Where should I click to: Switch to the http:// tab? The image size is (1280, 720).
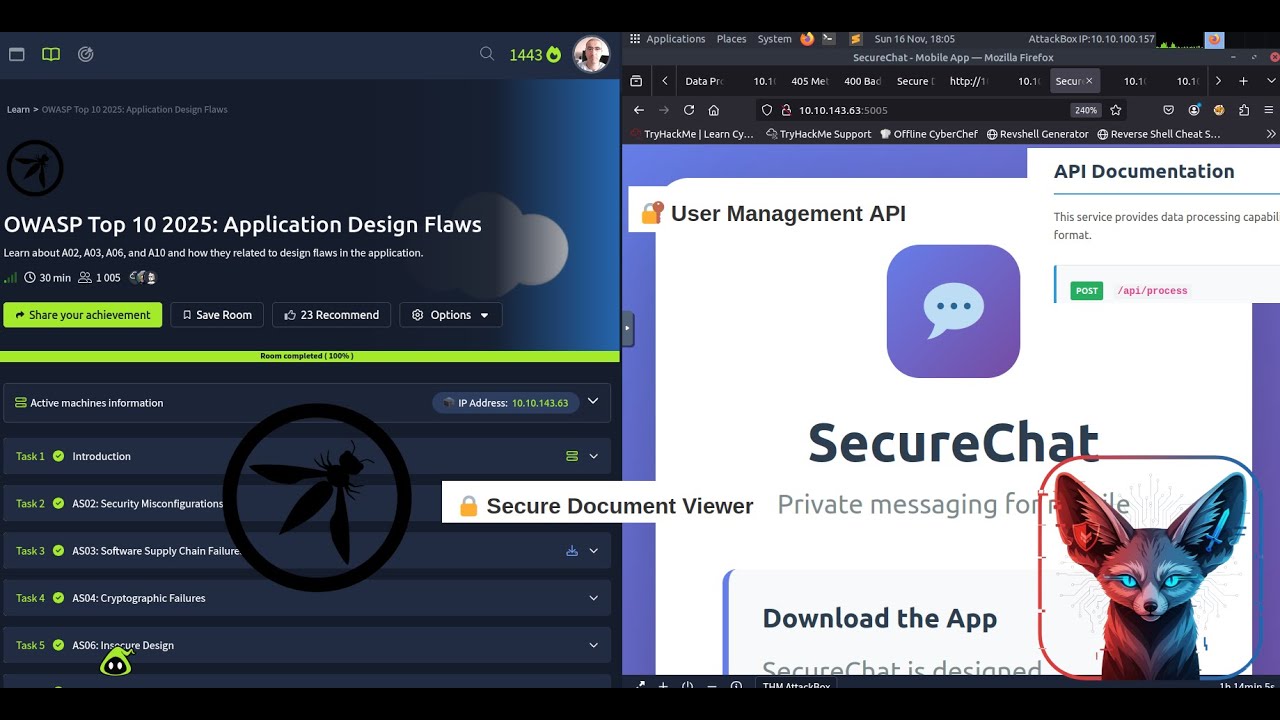click(968, 81)
